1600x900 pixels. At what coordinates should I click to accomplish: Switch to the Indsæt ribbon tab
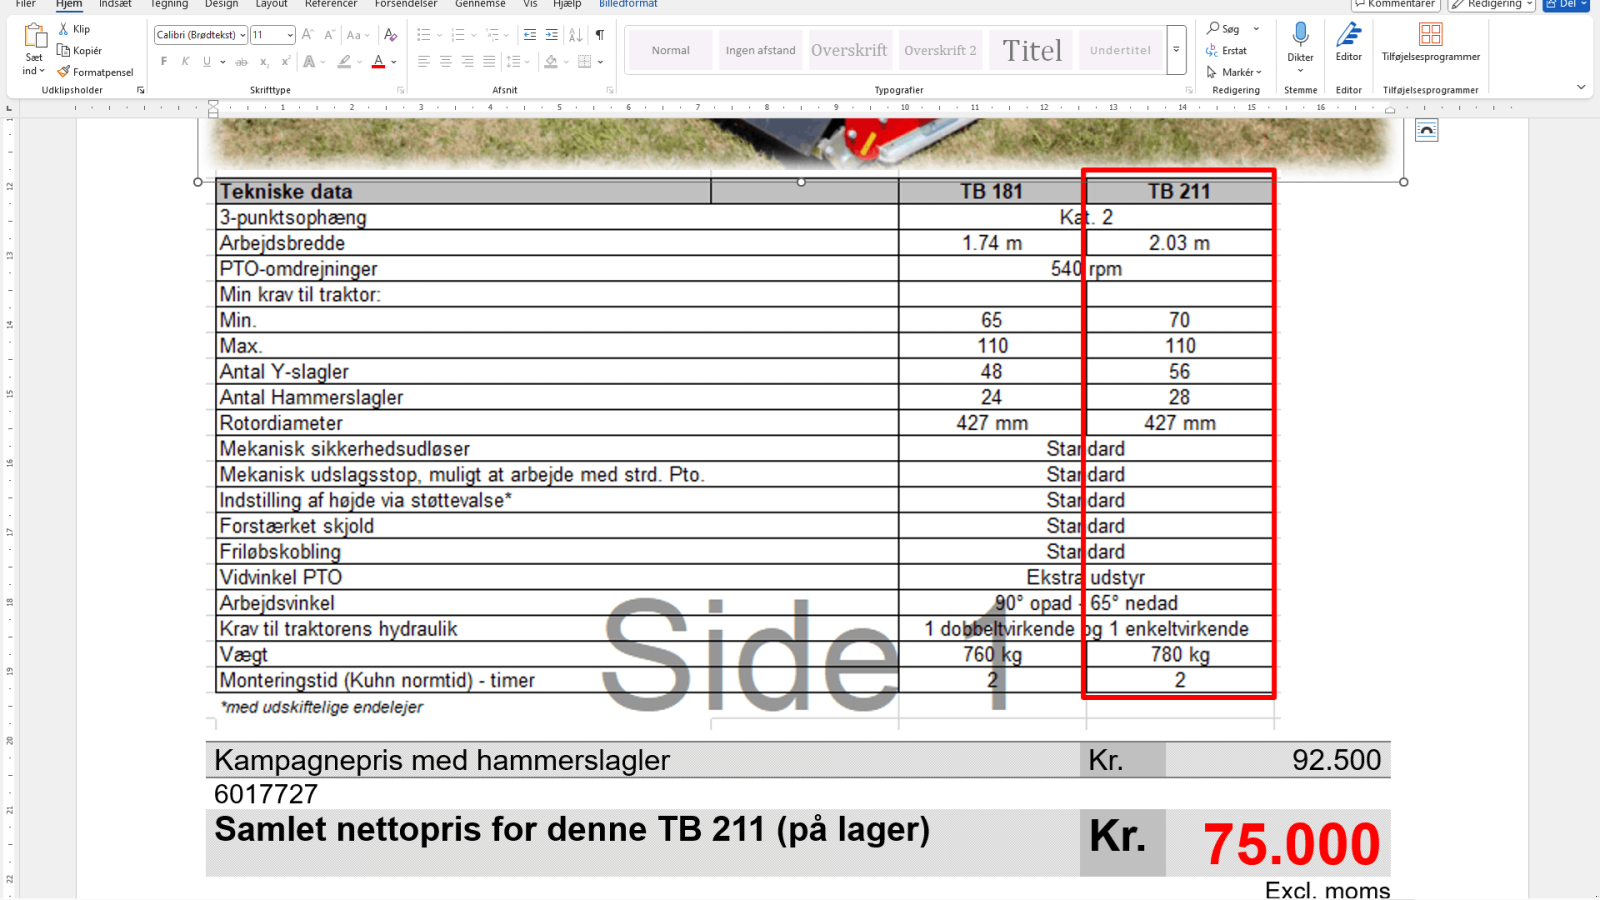[x=114, y=4]
